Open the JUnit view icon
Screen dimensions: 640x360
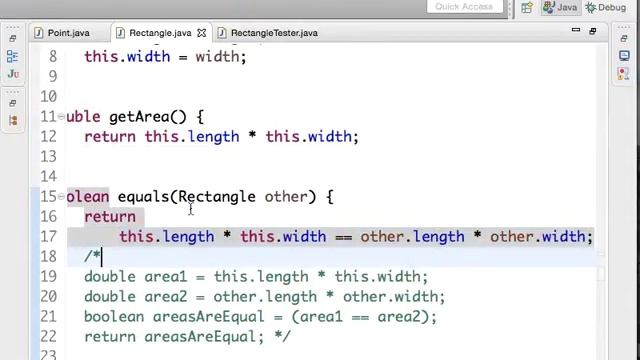(13, 74)
